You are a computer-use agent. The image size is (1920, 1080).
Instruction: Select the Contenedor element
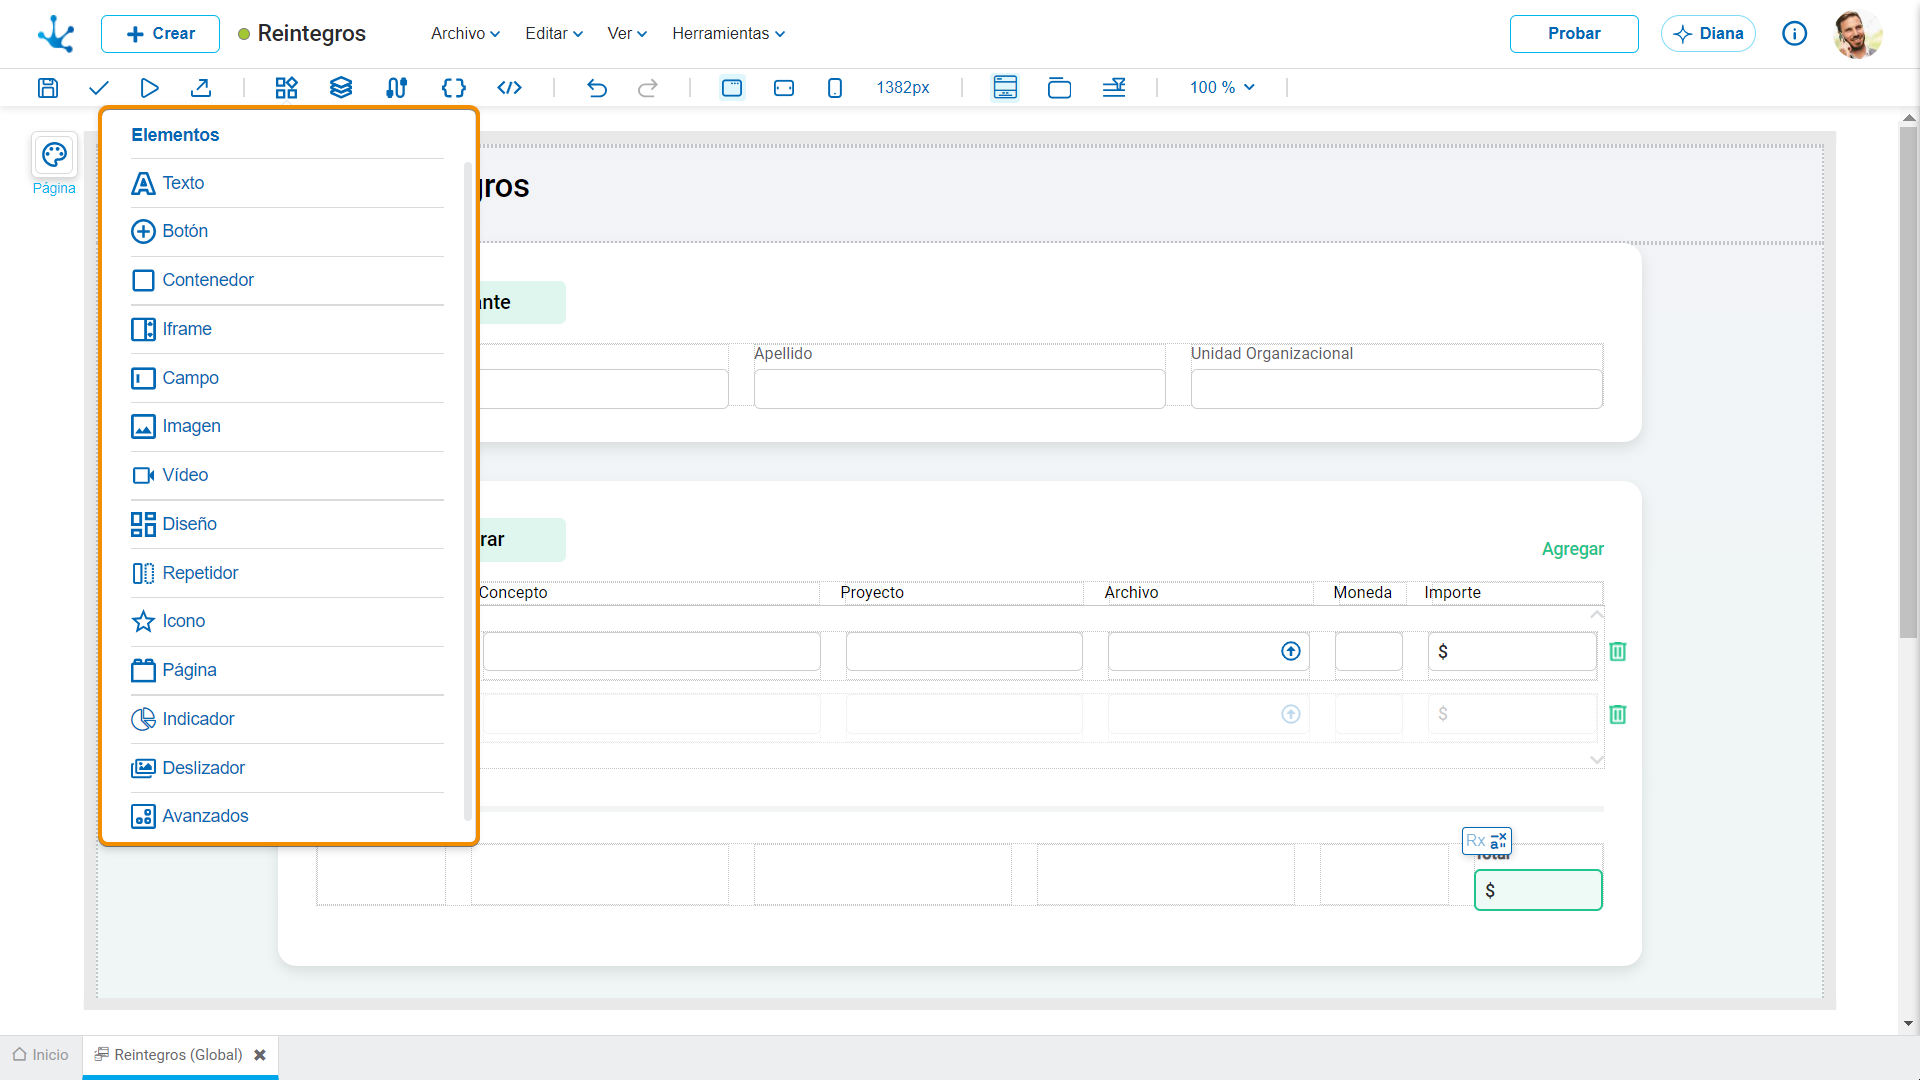click(287, 281)
